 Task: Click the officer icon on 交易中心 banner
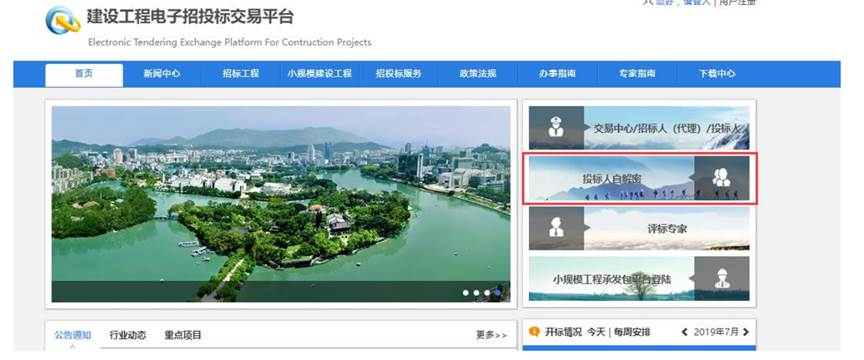(x=556, y=128)
